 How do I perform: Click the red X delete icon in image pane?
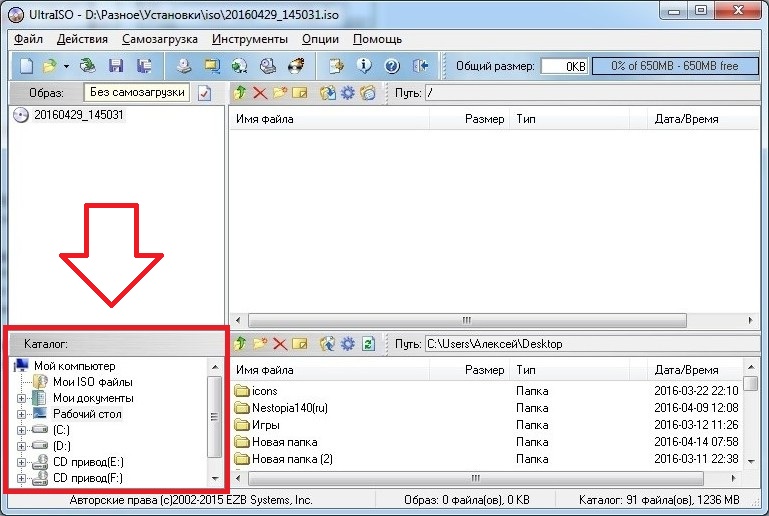[x=260, y=93]
